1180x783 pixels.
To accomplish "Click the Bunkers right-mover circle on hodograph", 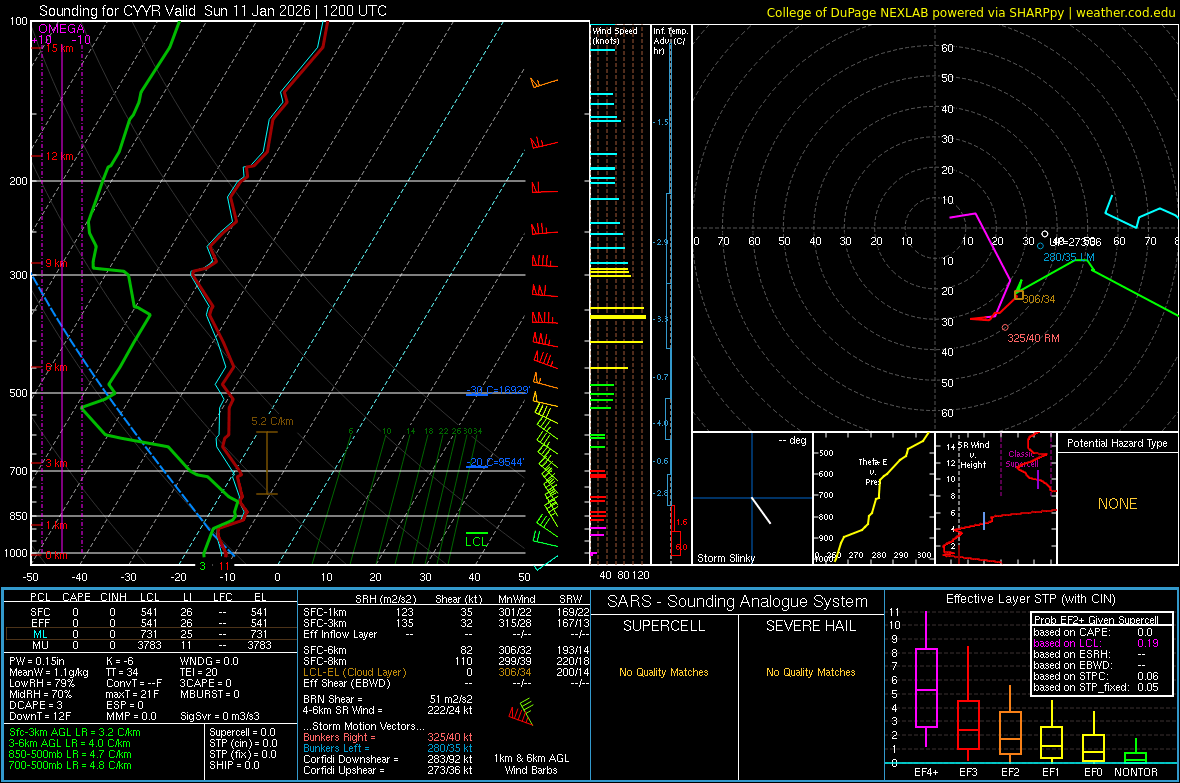I will coord(1005,328).
